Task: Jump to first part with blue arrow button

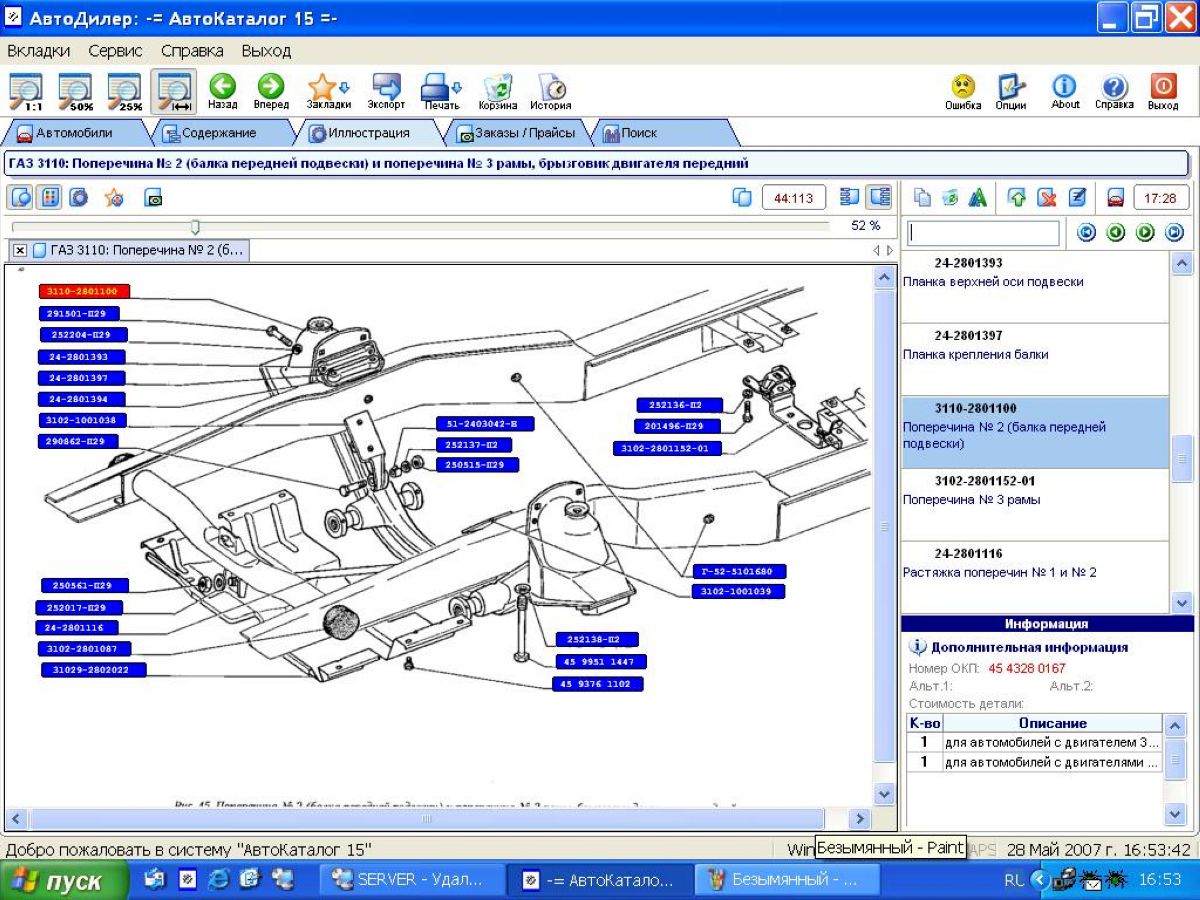Action: point(1086,233)
